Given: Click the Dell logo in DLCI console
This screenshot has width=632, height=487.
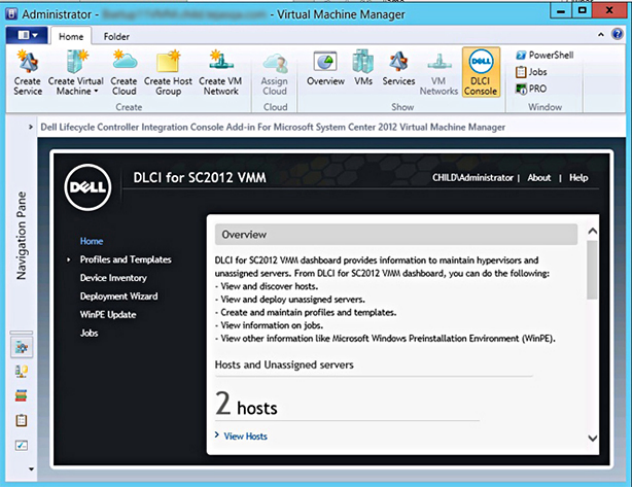Looking at the screenshot, I should tap(88, 187).
